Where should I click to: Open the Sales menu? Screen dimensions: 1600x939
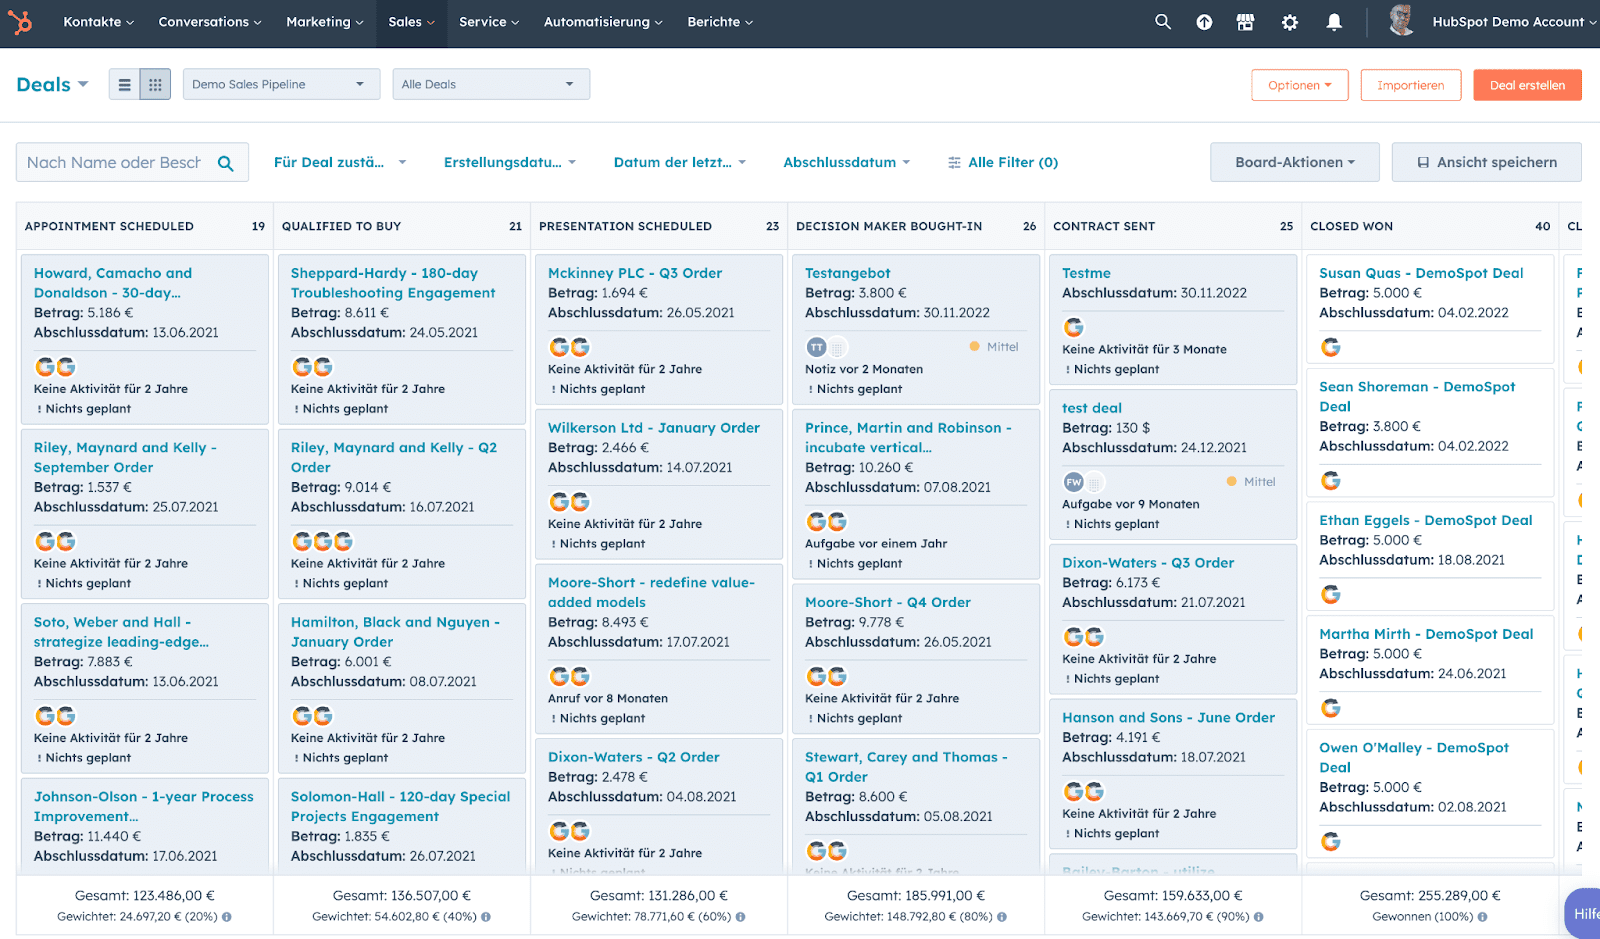(x=411, y=22)
